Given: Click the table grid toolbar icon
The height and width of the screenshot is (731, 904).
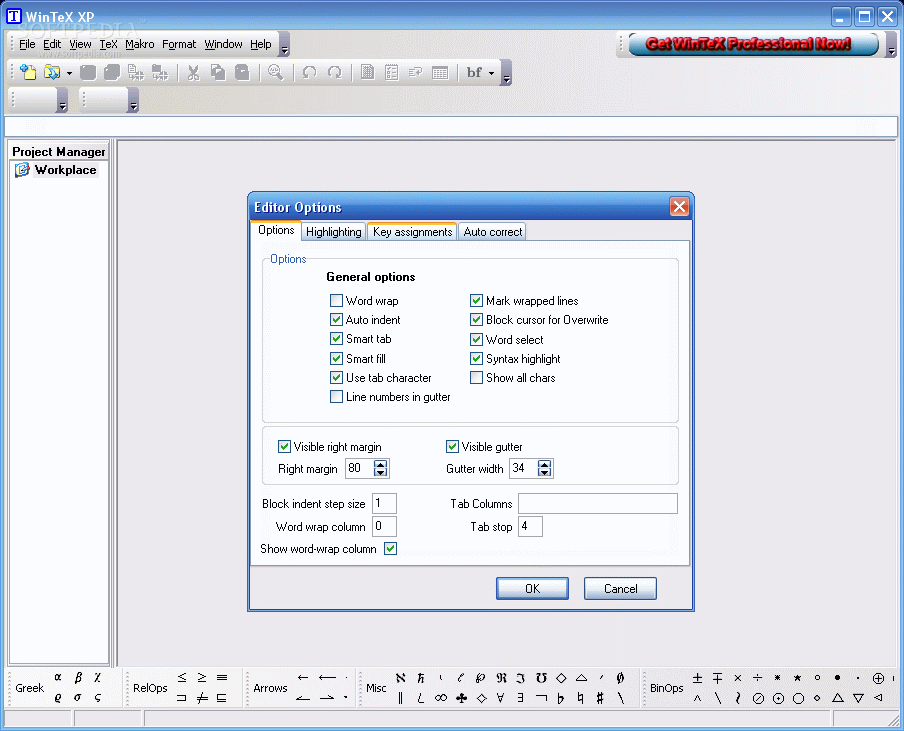Looking at the screenshot, I should point(440,73).
